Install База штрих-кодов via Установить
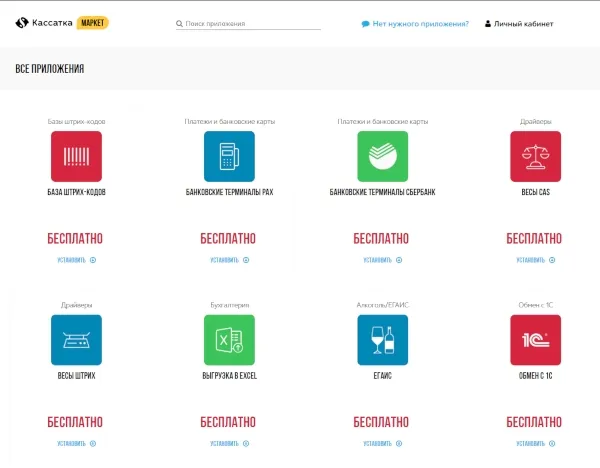 [77, 260]
